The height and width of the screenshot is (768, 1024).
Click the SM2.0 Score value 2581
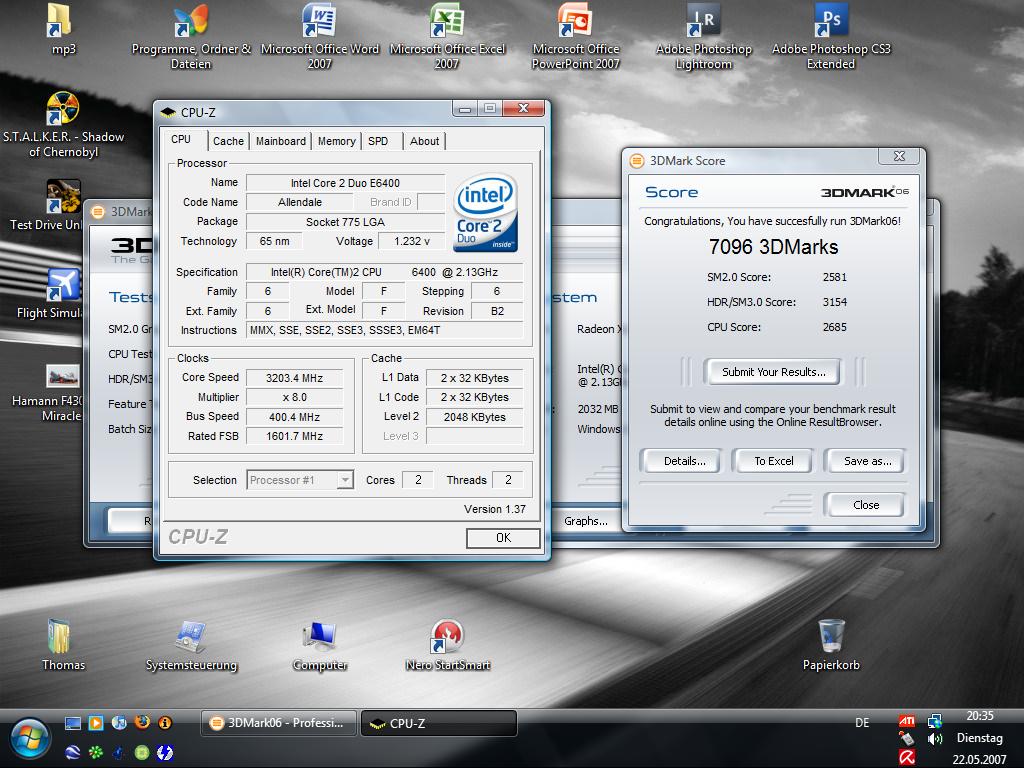[x=835, y=277]
